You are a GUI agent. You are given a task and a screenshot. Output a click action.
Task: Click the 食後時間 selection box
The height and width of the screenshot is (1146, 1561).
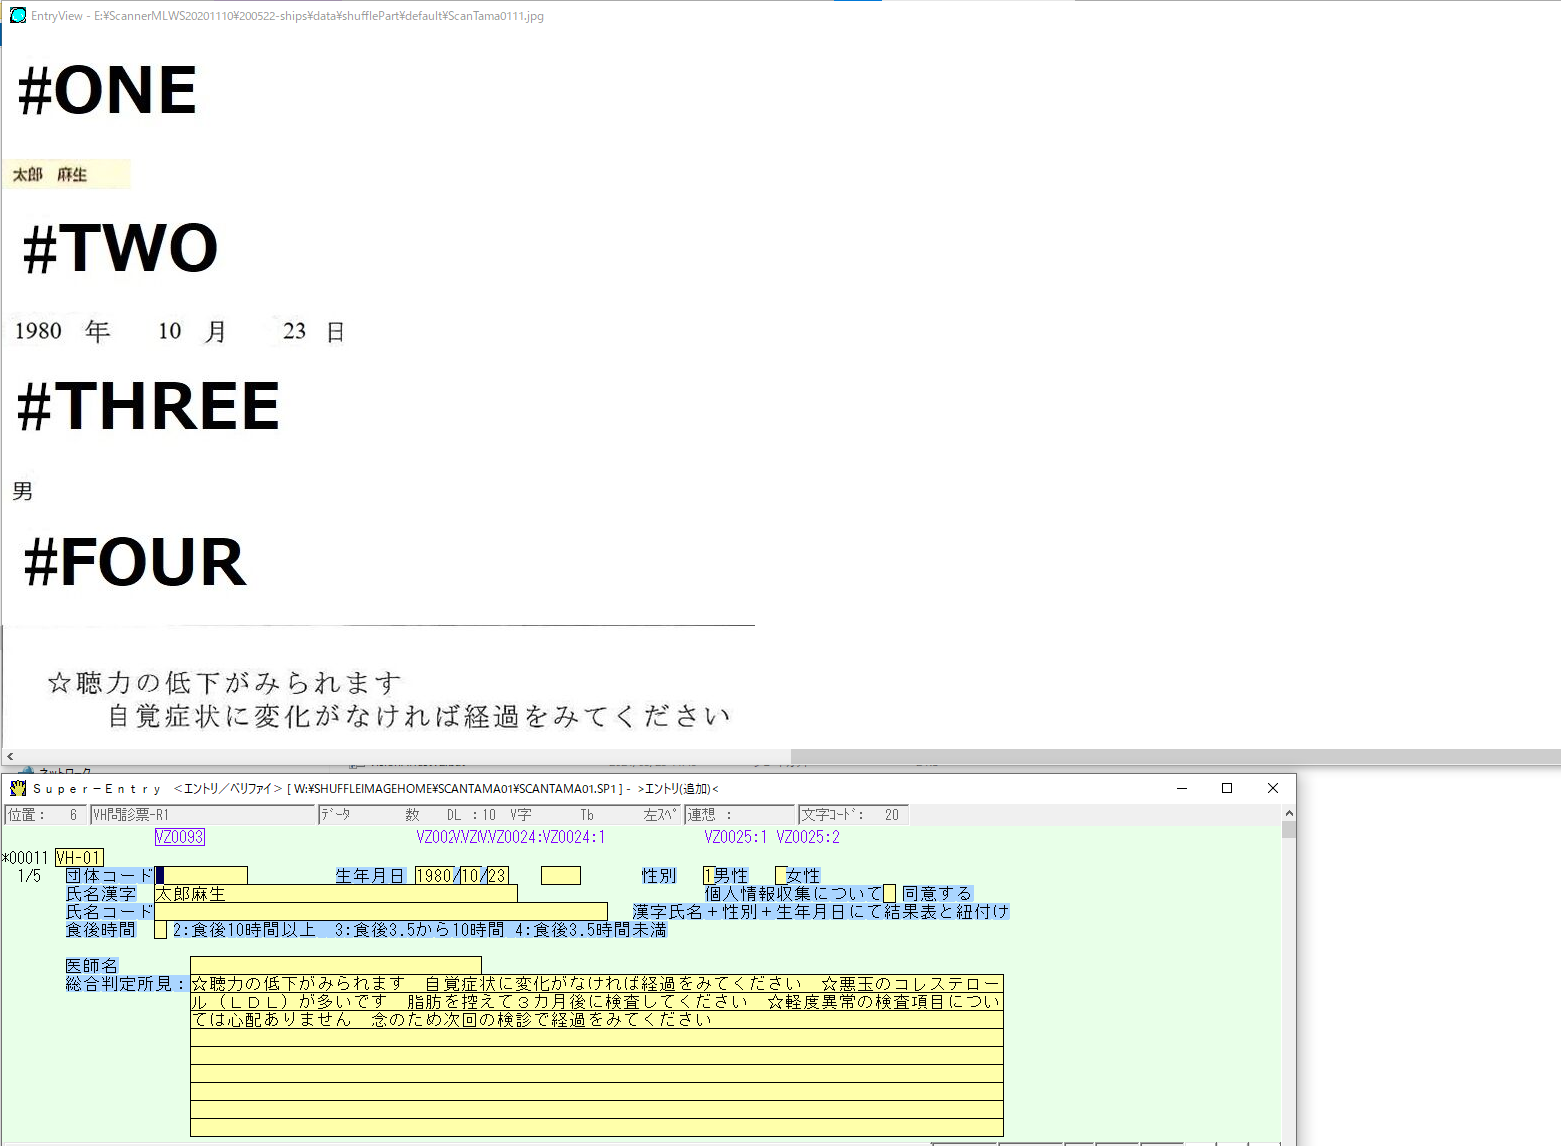click(160, 930)
